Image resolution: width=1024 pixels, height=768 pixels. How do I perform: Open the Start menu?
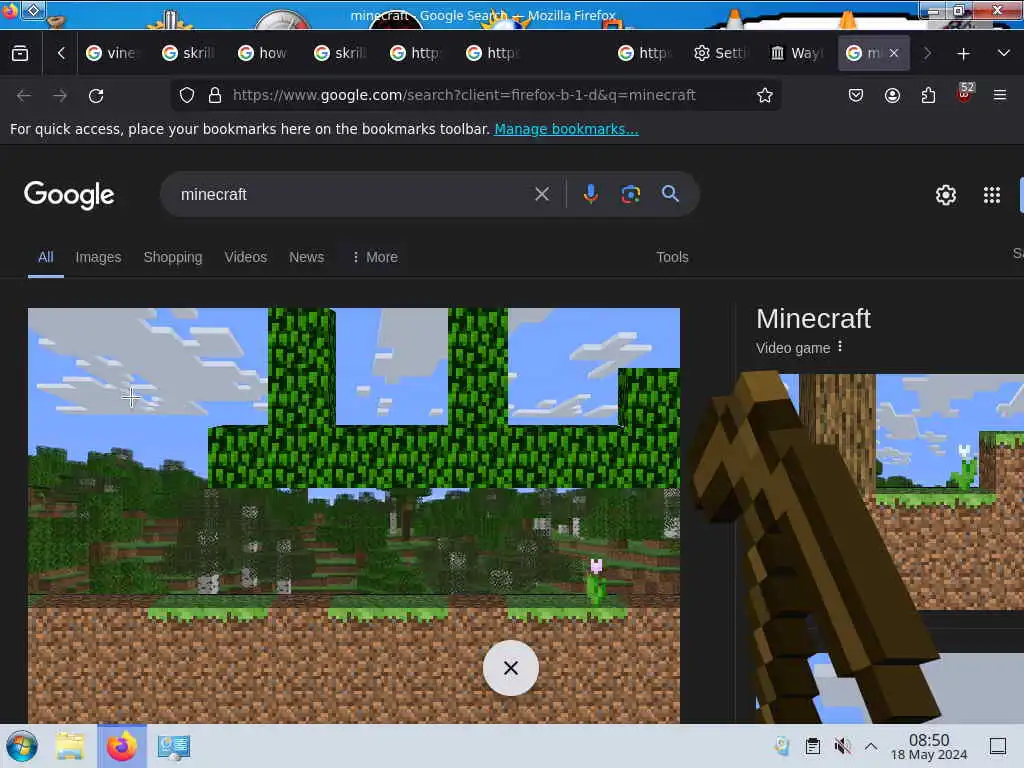[22, 746]
